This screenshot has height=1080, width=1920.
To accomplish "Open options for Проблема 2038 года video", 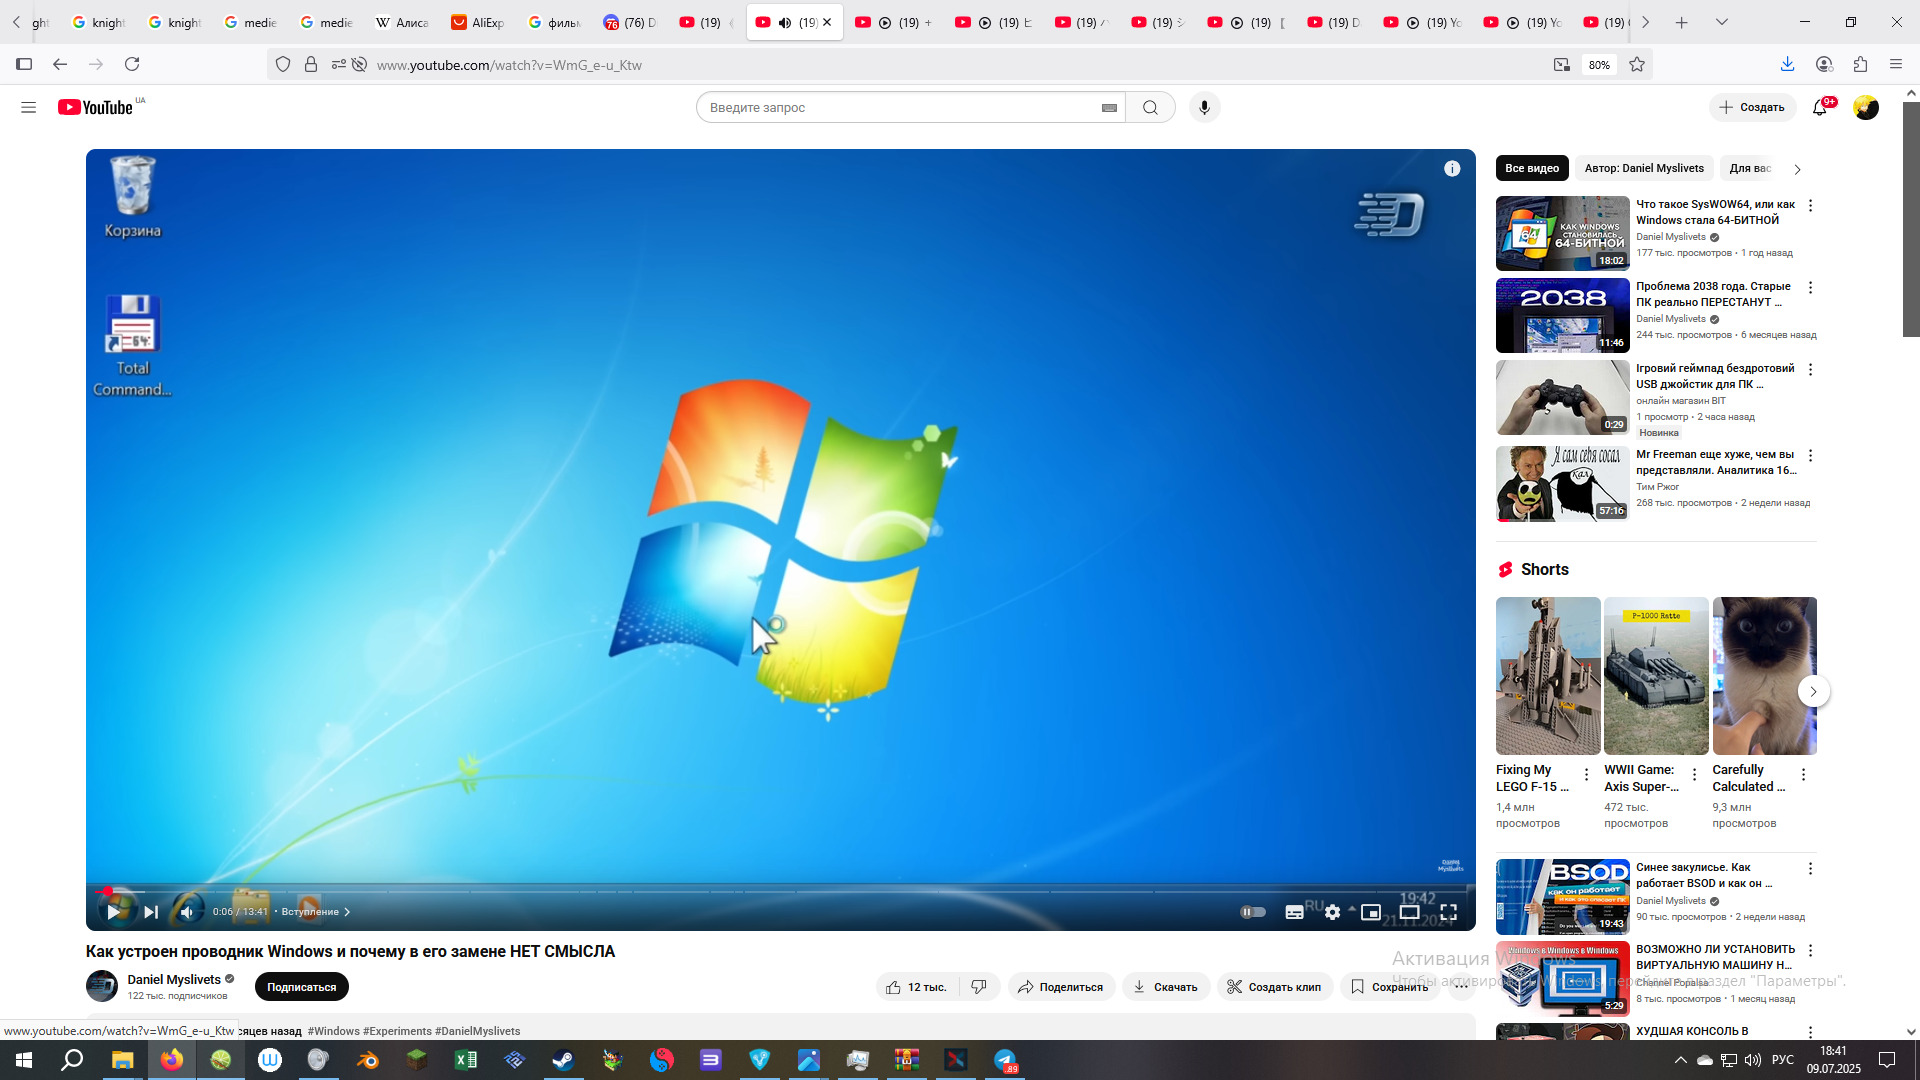I will point(1809,287).
